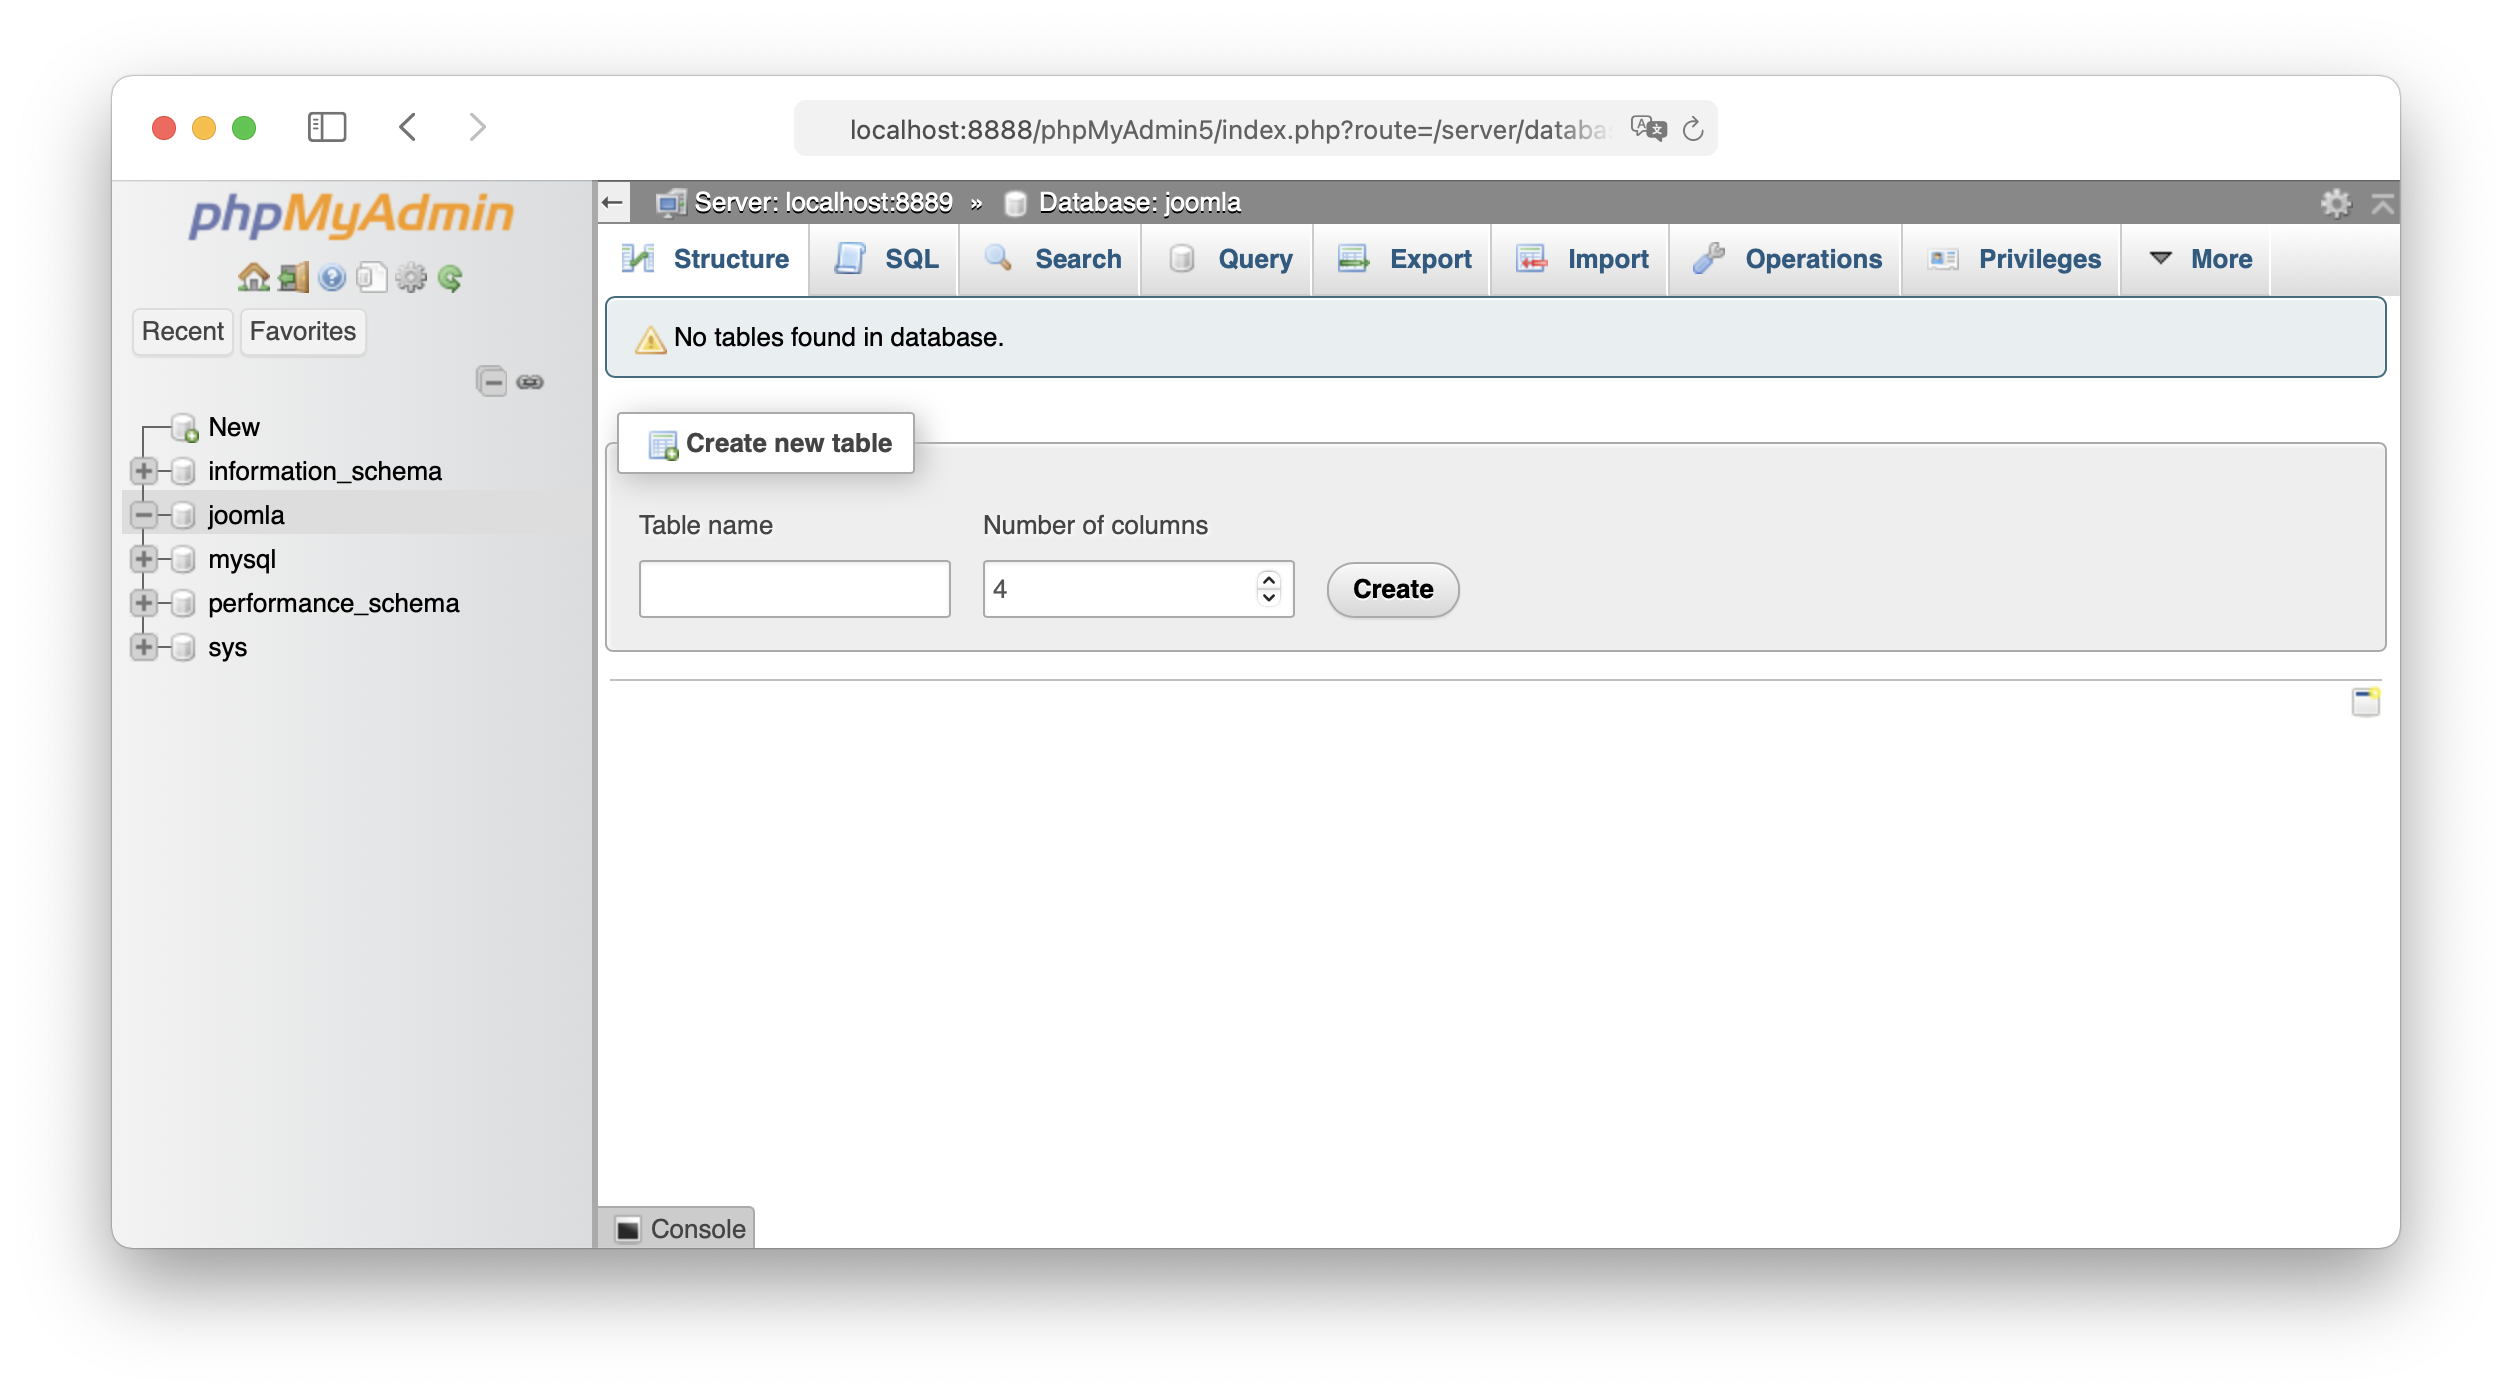Image resolution: width=2512 pixels, height=1396 pixels.
Task: Open the Operations tab
Action: tap(1787, 259)
